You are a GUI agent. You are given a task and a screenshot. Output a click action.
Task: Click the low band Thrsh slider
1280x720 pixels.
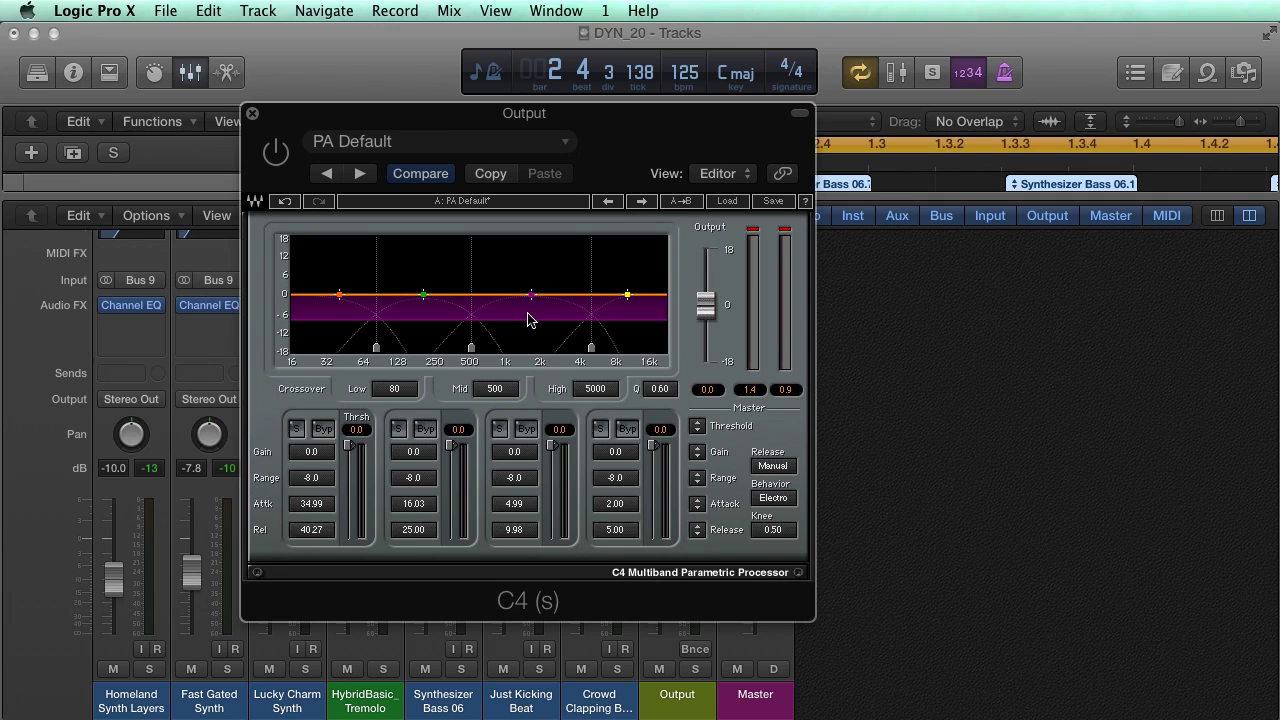[x=349, y=445]
